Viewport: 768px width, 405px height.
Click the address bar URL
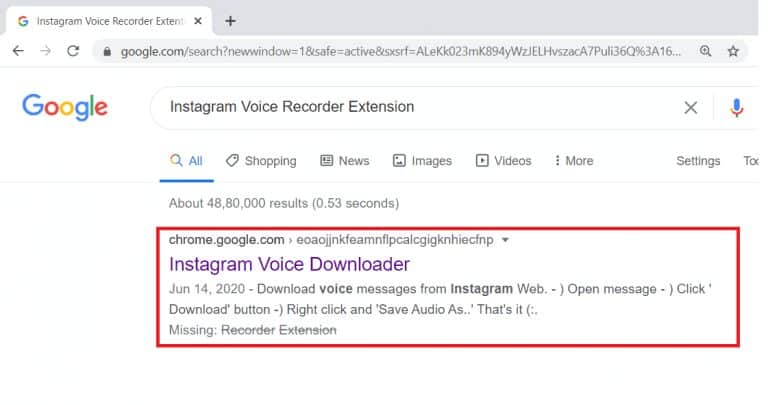tap(400, 51)
